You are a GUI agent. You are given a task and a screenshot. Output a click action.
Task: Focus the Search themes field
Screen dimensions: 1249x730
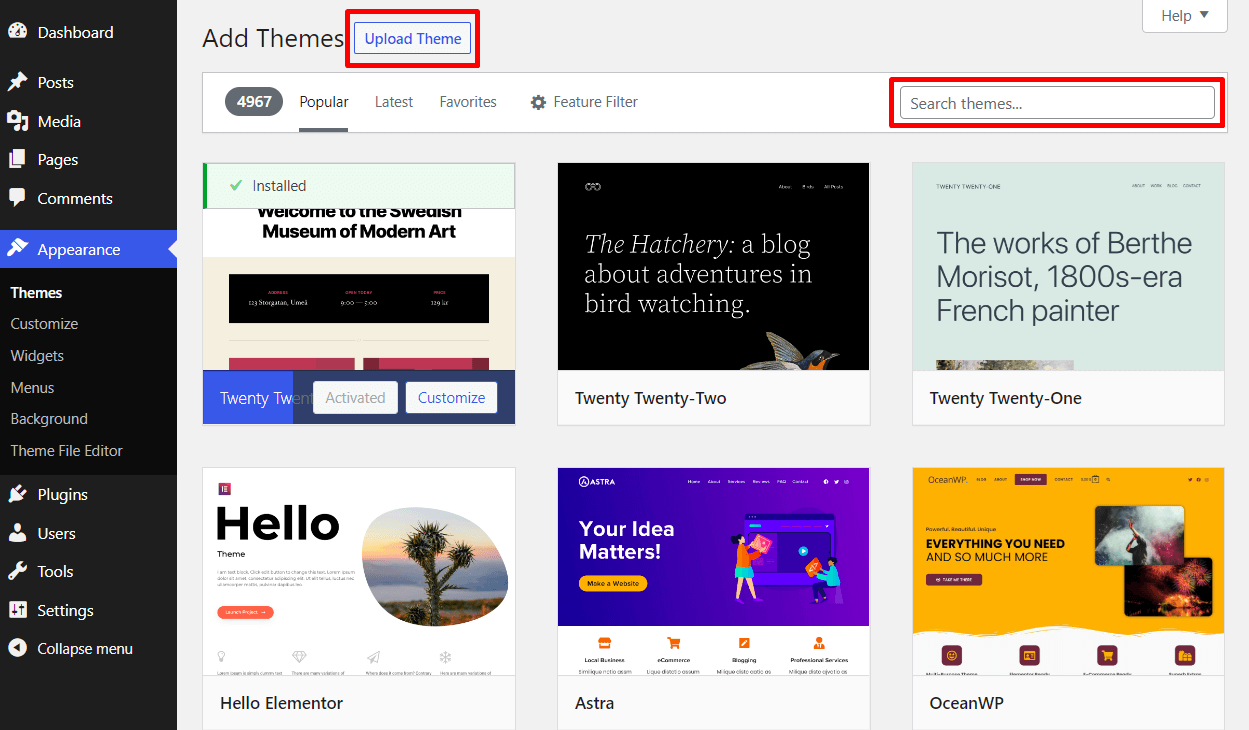coord(1057,103)
